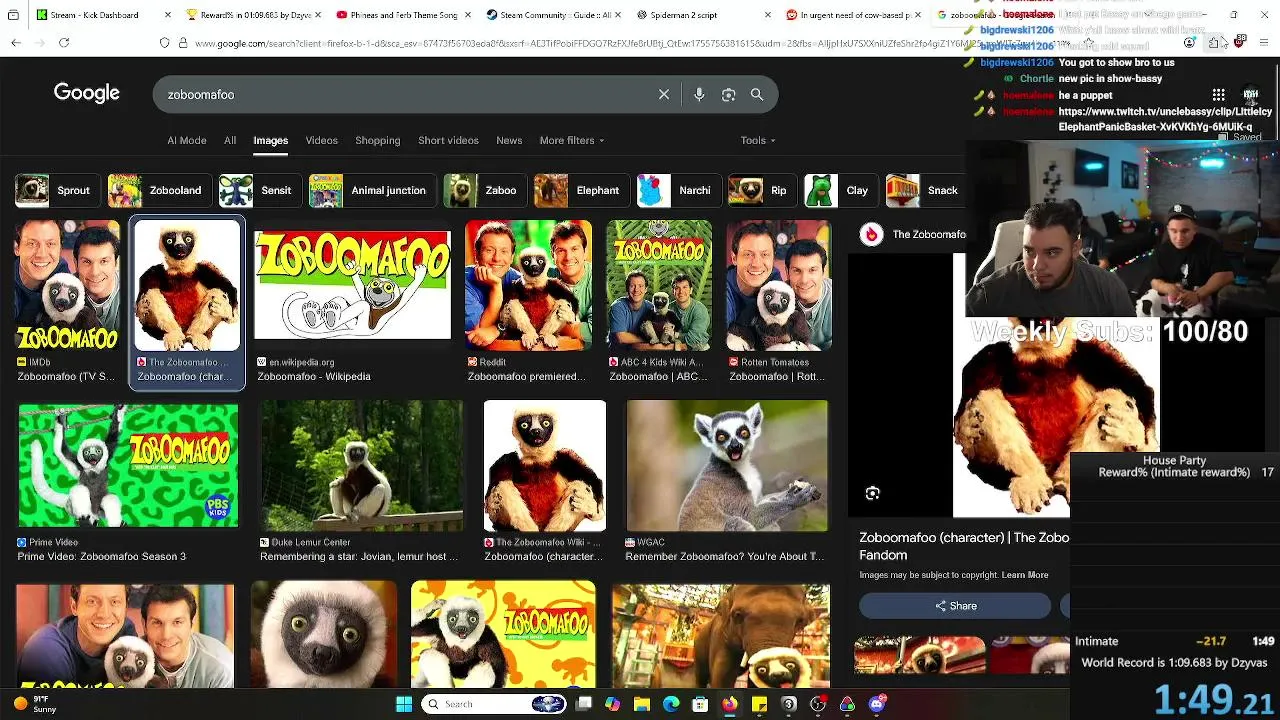Screen dimensions: 1280x720
Task: Select the Zaboo filter chip
Action: pyautogui.click(x=485, y=190)
